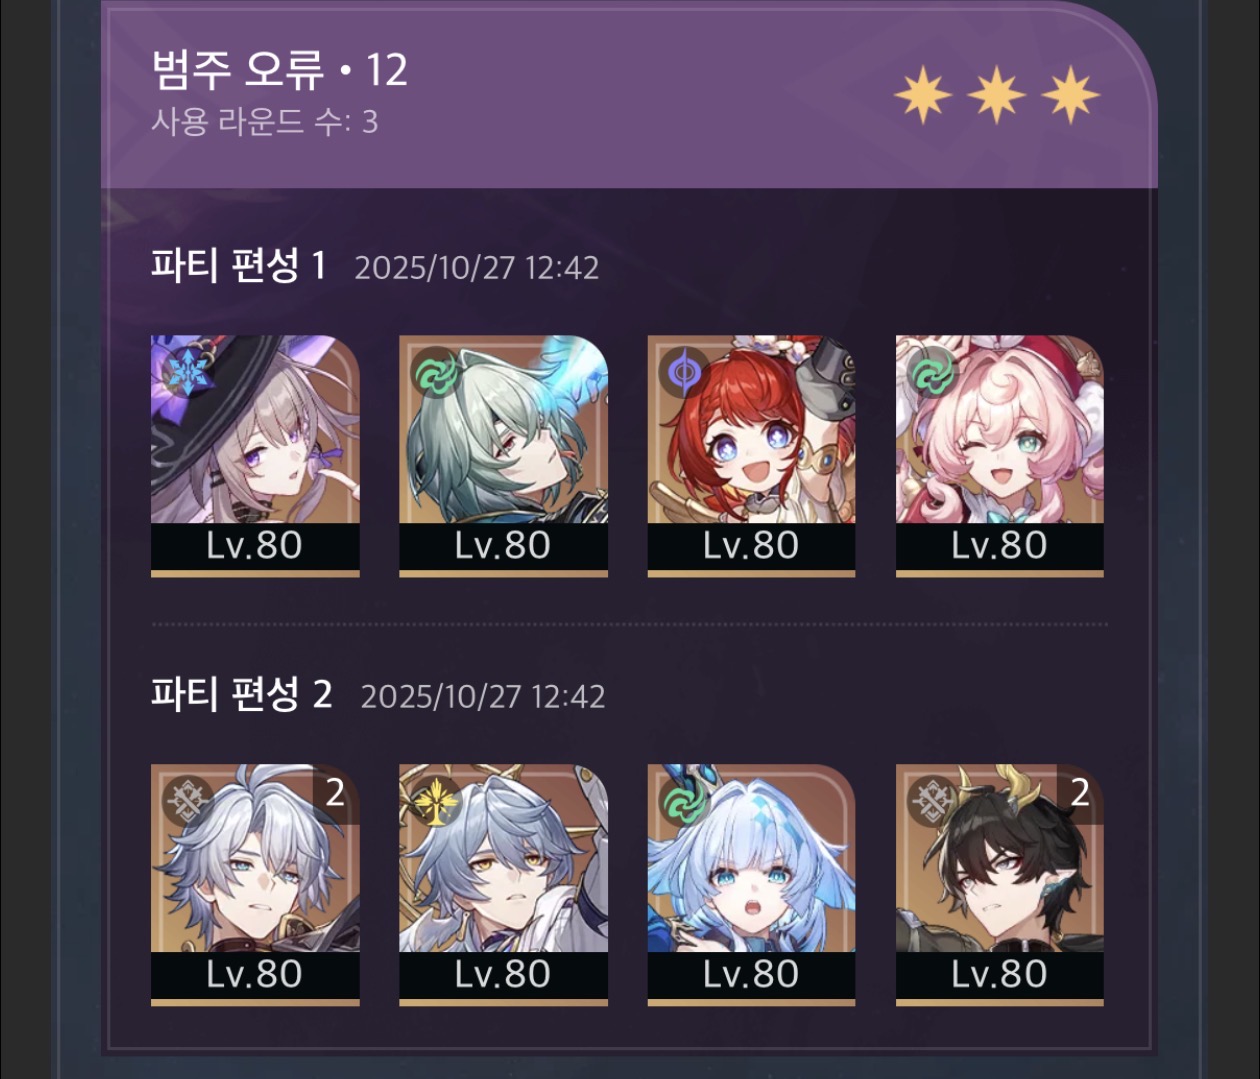The width and height of the screenshot is (1260, 1079).
Task: Click the Wind element icon on blue-haired girl
Action: coord(684,801)
